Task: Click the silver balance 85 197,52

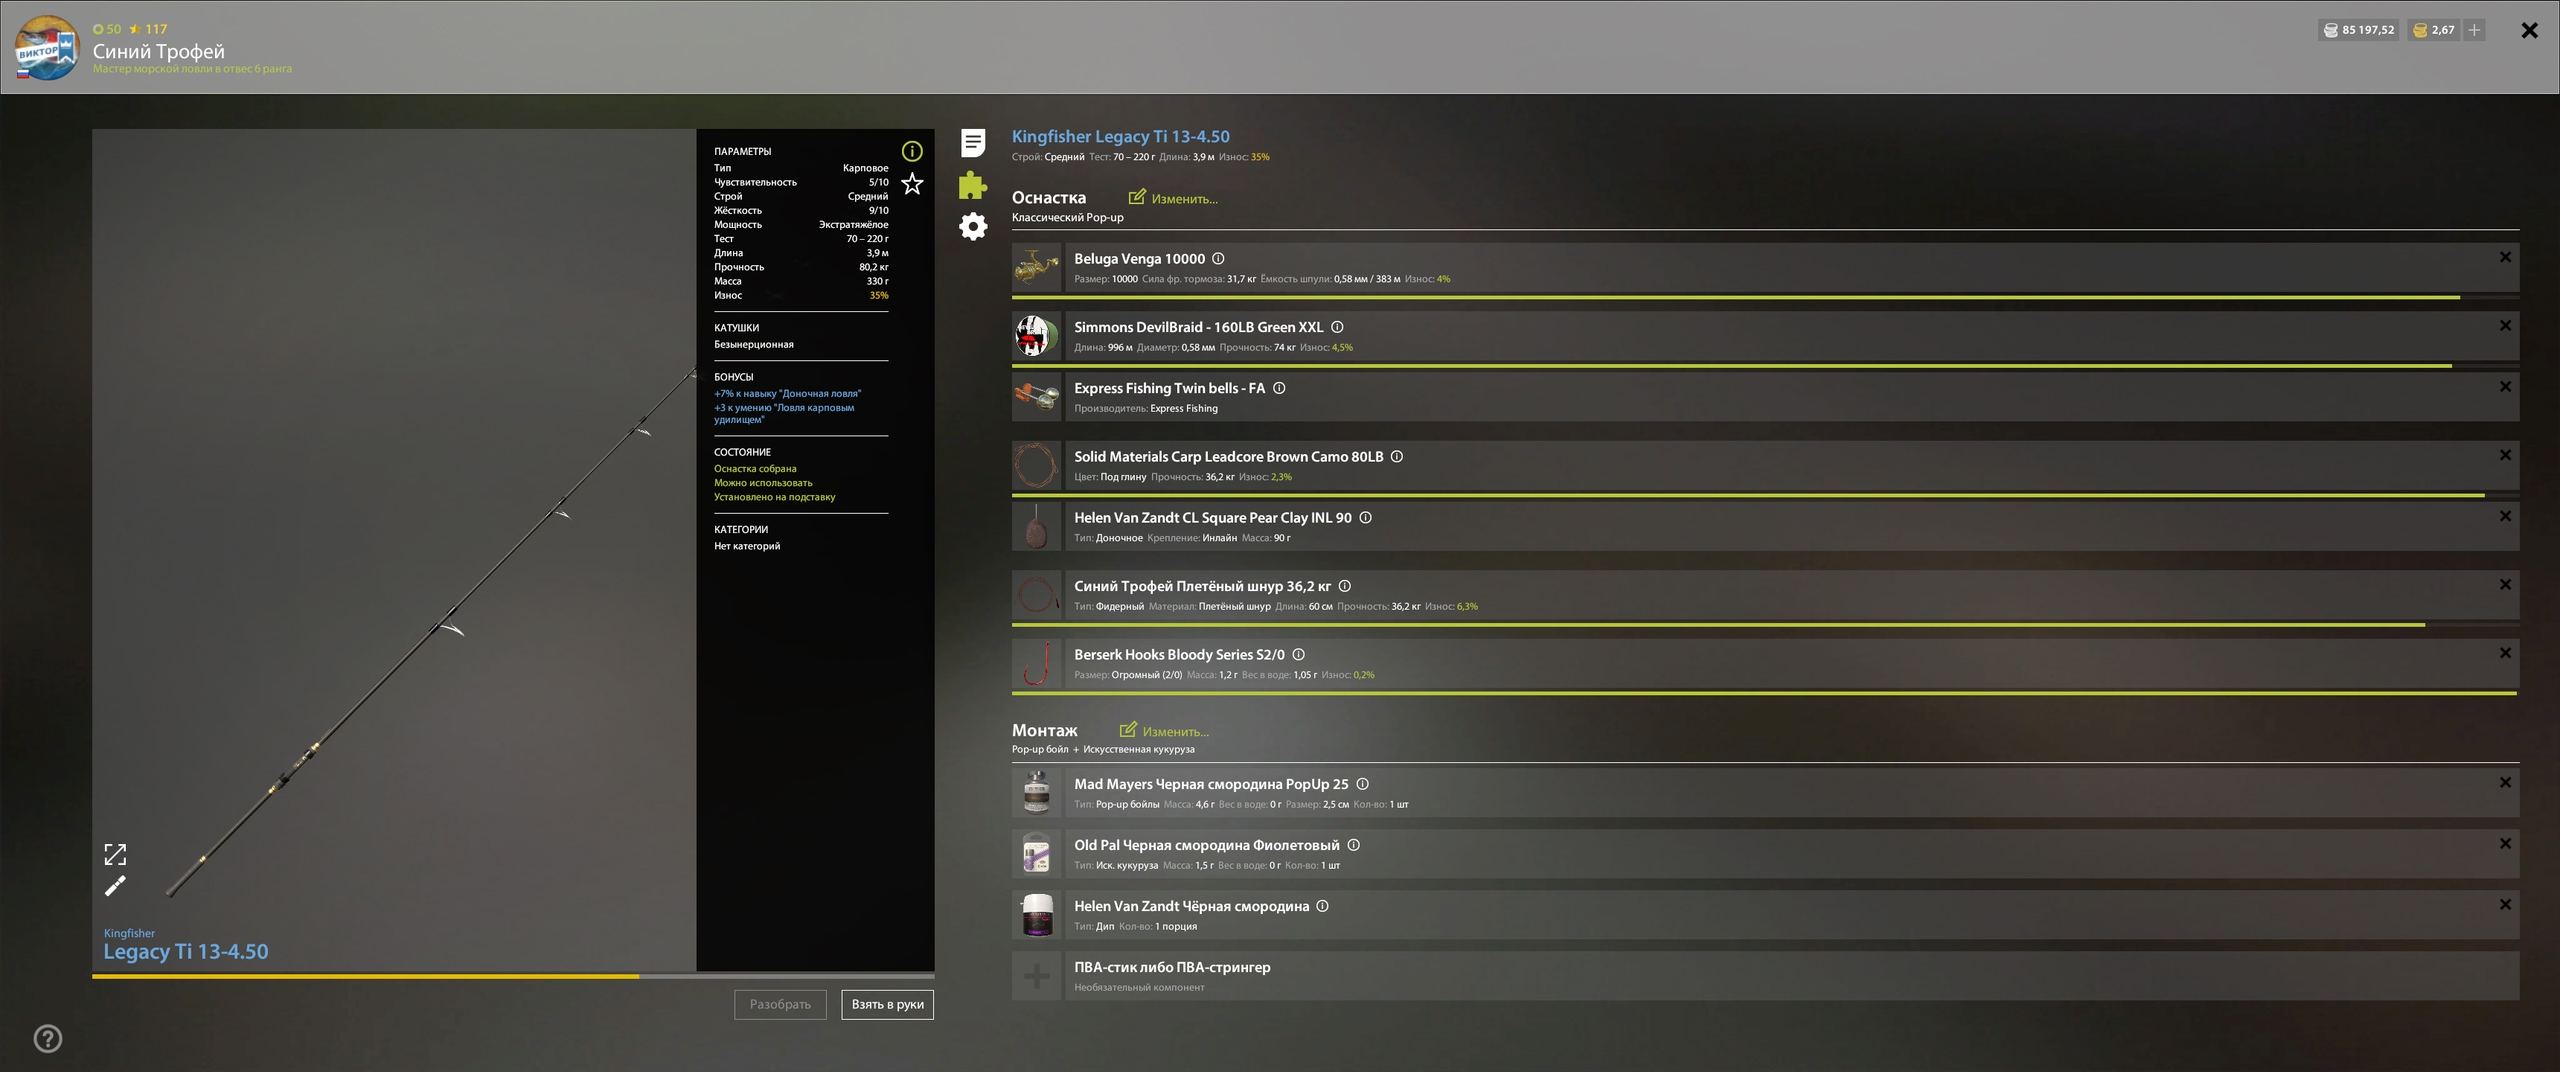Action: (2358, 30)
